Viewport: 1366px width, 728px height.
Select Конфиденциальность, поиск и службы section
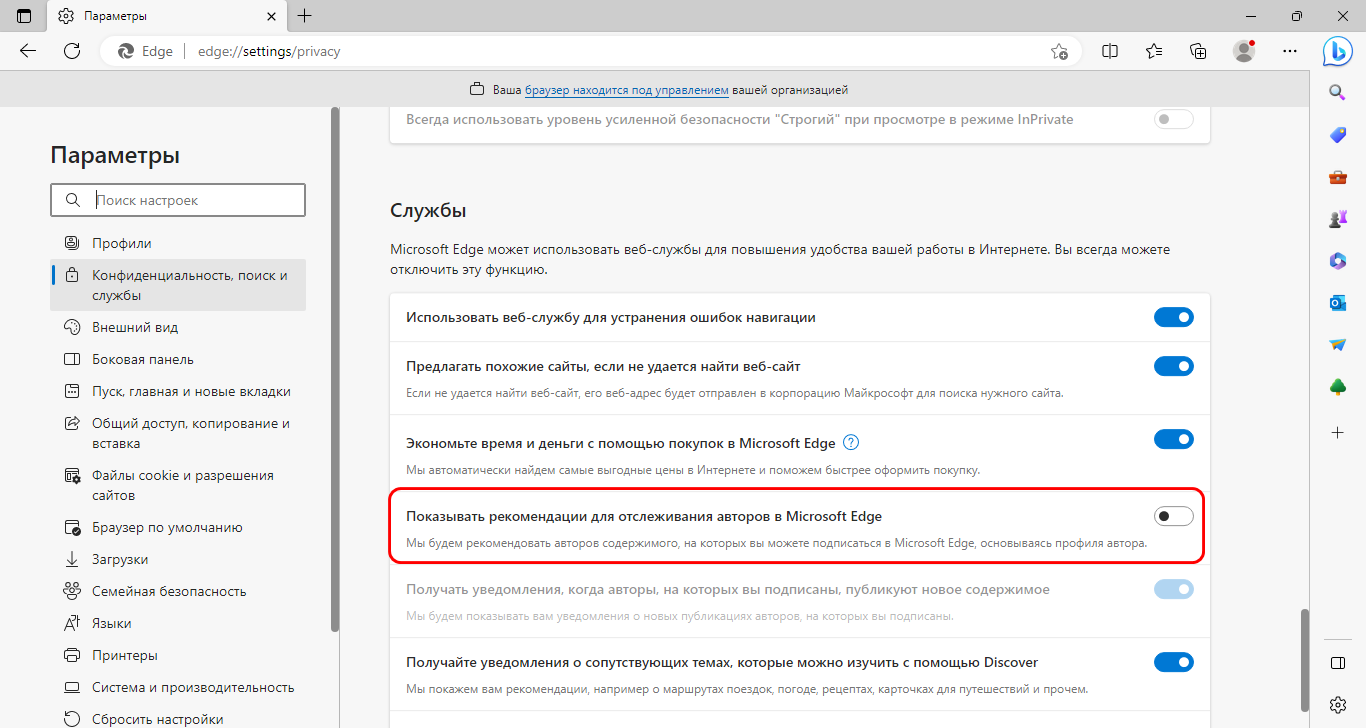(178, 285)
